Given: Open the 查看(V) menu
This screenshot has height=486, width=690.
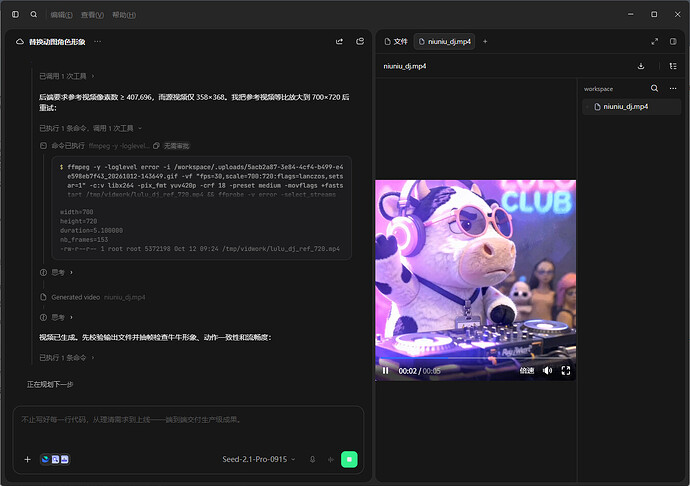Looking at the screenshot, I should [92, 15].
